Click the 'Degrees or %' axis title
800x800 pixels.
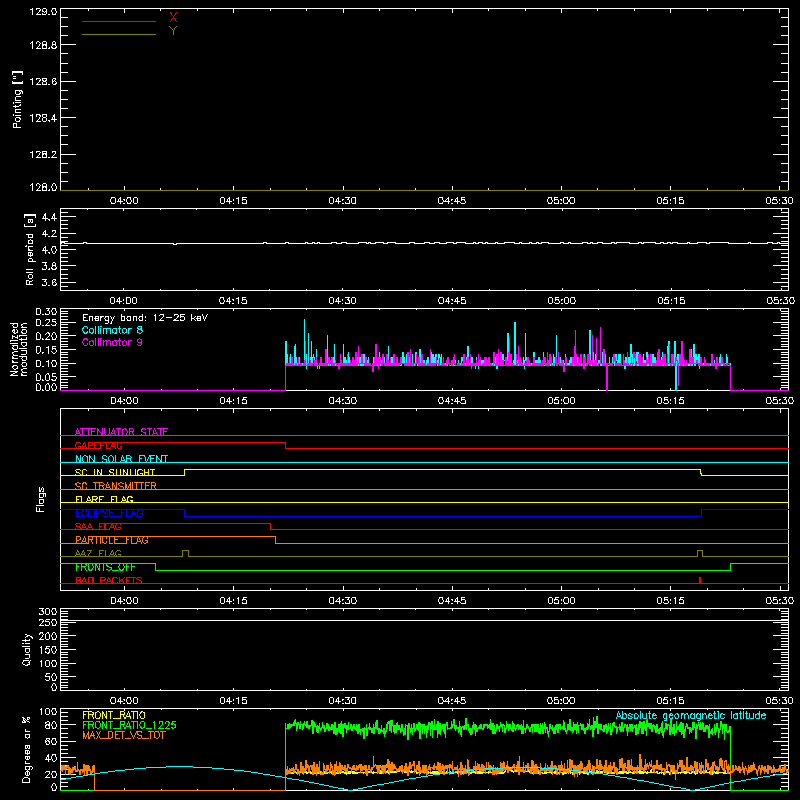(x=26, y=749)
